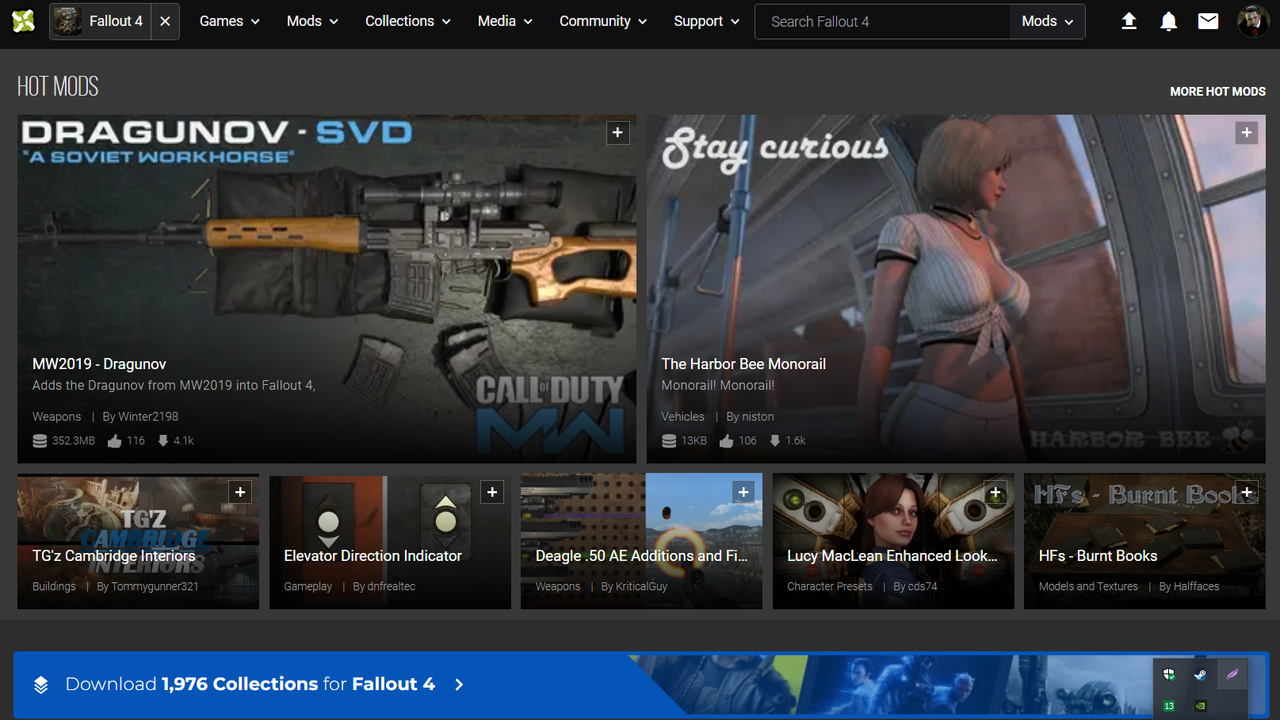Open Windows Security in the system tray
Screen dimensions: 1280x720
[1169, 675]
